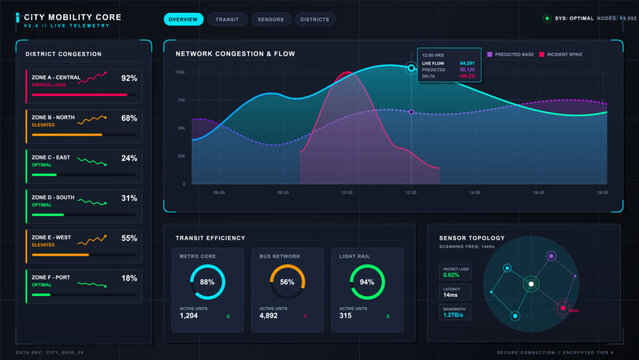This screenshot has width=639, height=360.
Task: Select the Zone C - East sparkline
Action: tap(92, 161)
